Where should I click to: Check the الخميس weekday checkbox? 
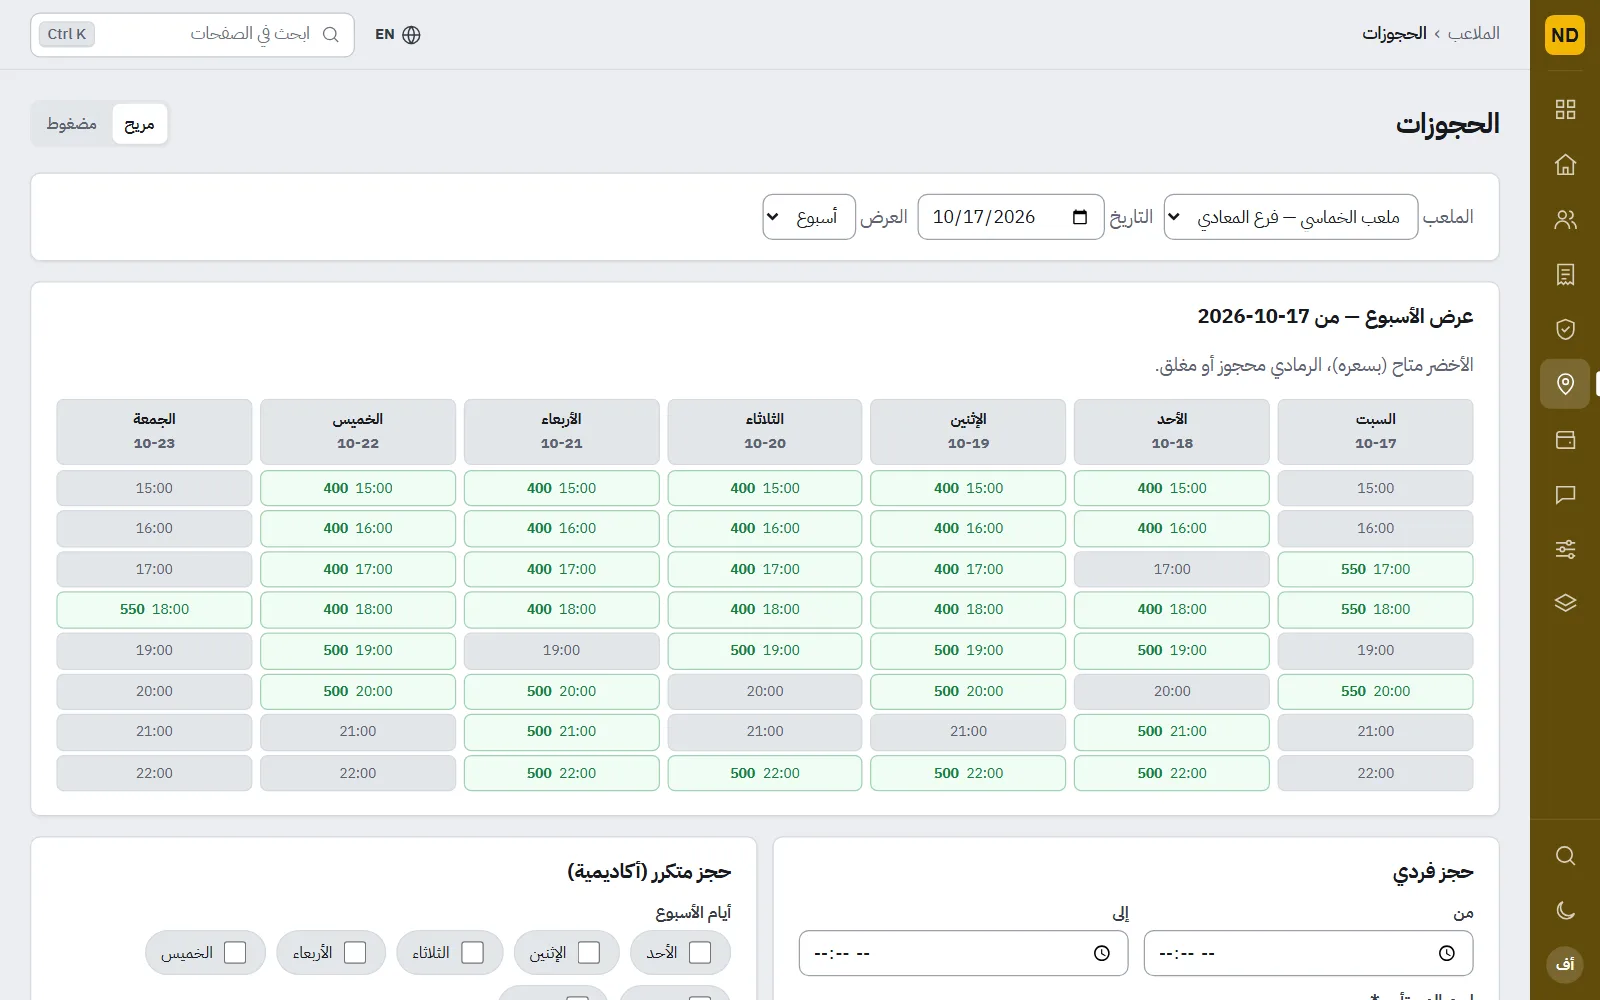[x=235, y=953]
